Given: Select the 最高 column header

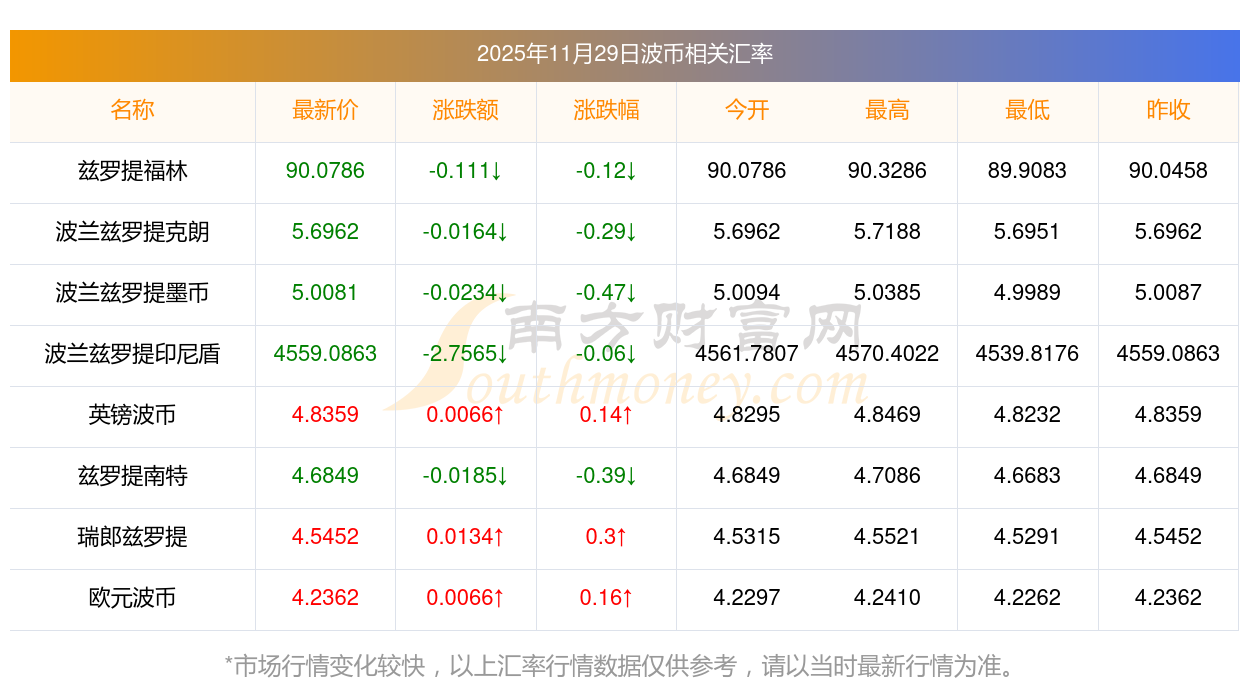Looking at the screenshot, I should tap(887, 110).
